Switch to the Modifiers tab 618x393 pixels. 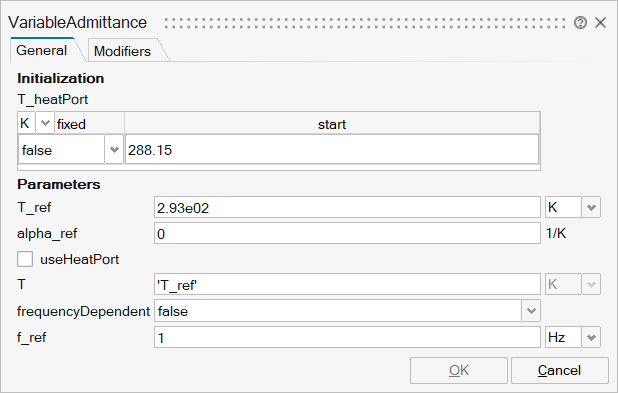122,51
